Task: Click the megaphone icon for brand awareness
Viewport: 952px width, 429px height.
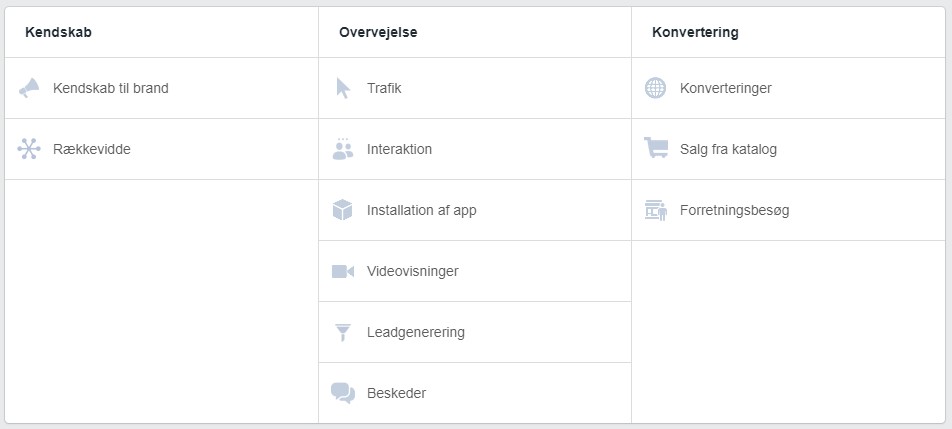Action: coord(29,89)
